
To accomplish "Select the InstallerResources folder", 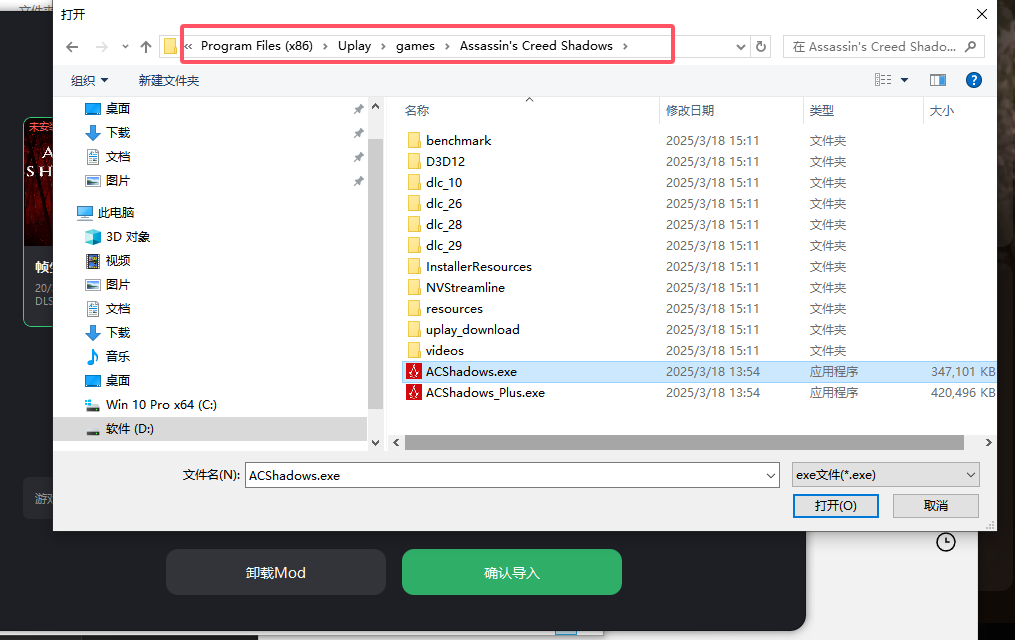I will (x=479, y=267).
